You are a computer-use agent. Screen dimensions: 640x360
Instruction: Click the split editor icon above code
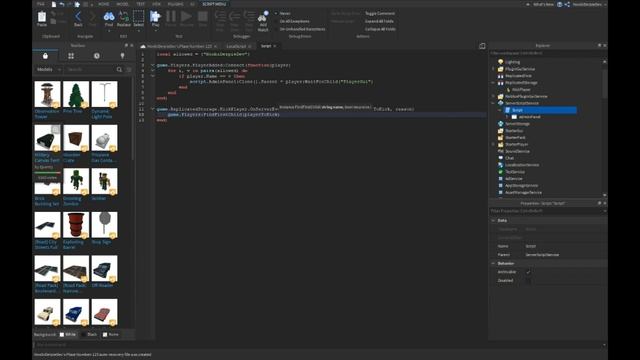click(482, 46)
